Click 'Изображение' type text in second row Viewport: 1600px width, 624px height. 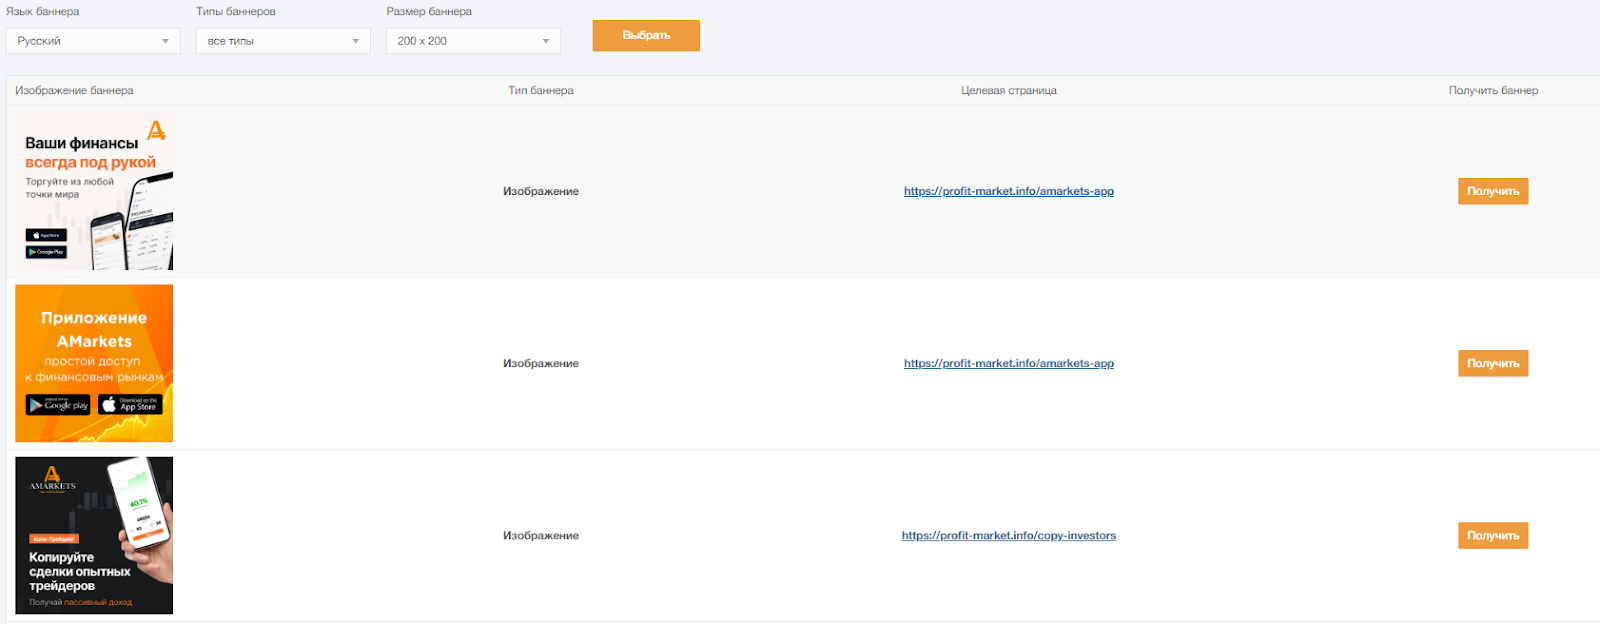[541, 363]
